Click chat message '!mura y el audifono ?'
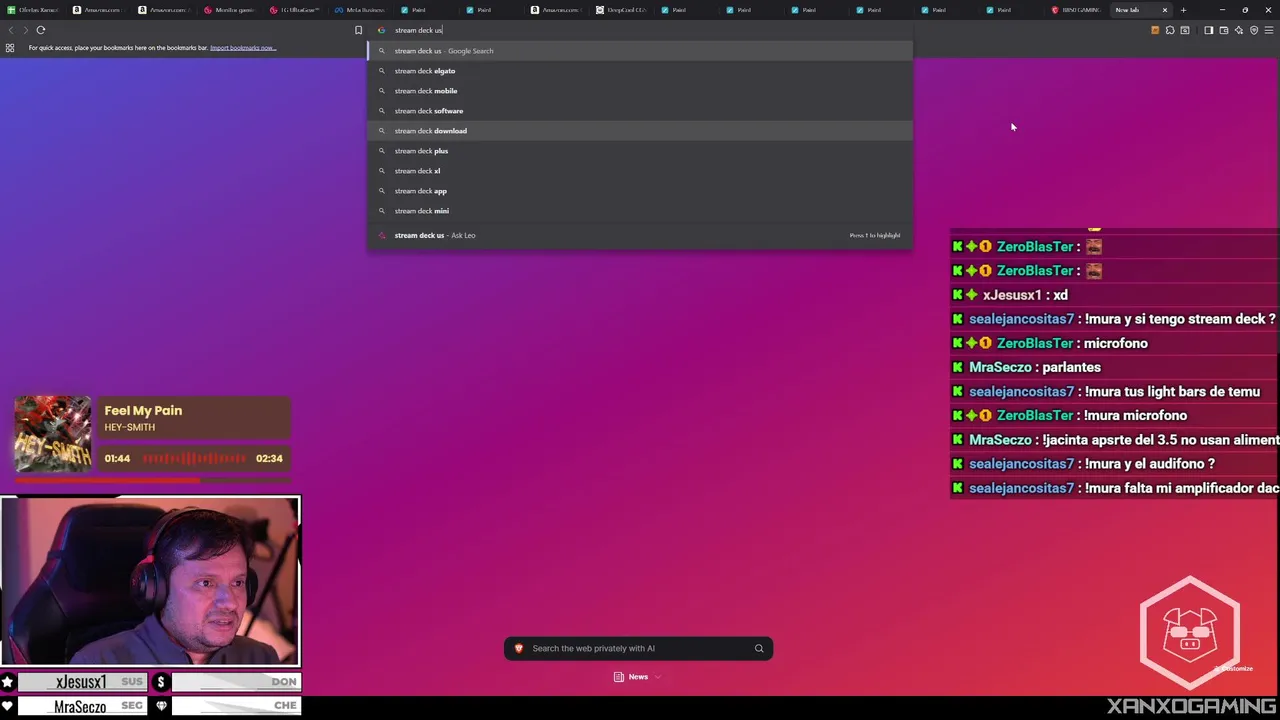 click(x=1084, y=464)
